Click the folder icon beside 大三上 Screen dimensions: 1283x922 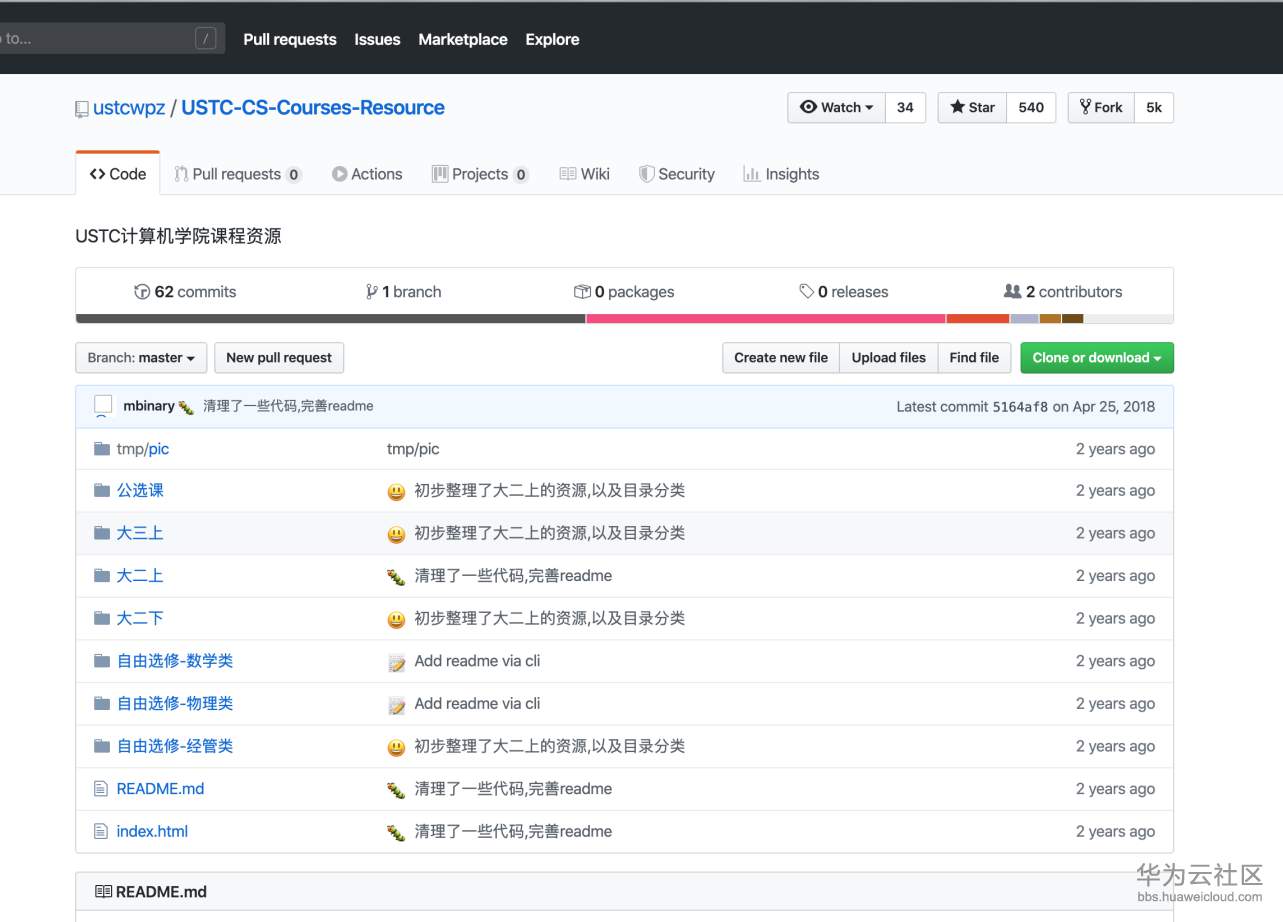(x=101, y=533)
